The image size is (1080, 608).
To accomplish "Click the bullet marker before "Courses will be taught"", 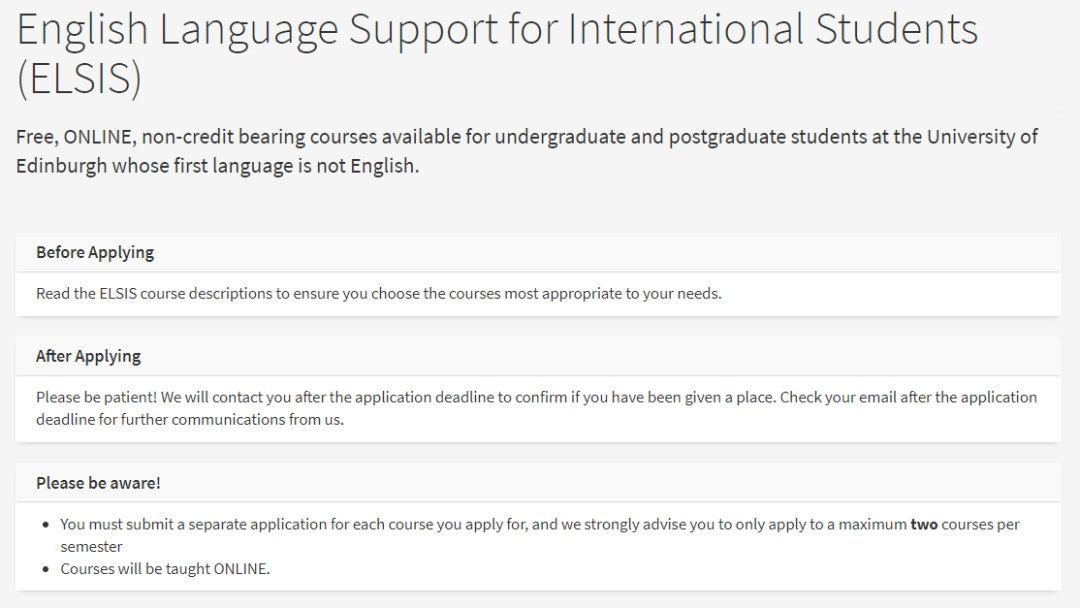I will [x=47, y=569].
